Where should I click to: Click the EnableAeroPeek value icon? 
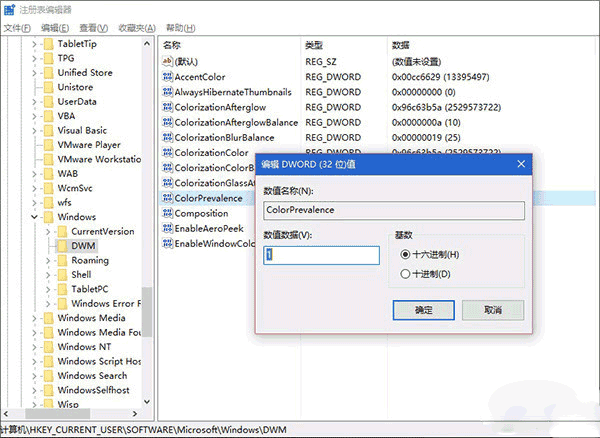click(x=167, y=228)
